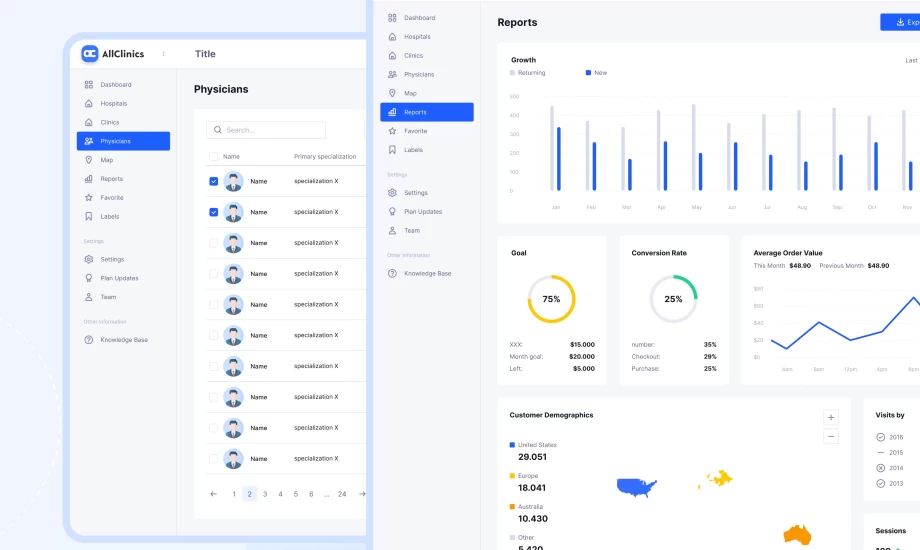Click the blue United States map shape
920x550 pixels.
tap(637, 487)
